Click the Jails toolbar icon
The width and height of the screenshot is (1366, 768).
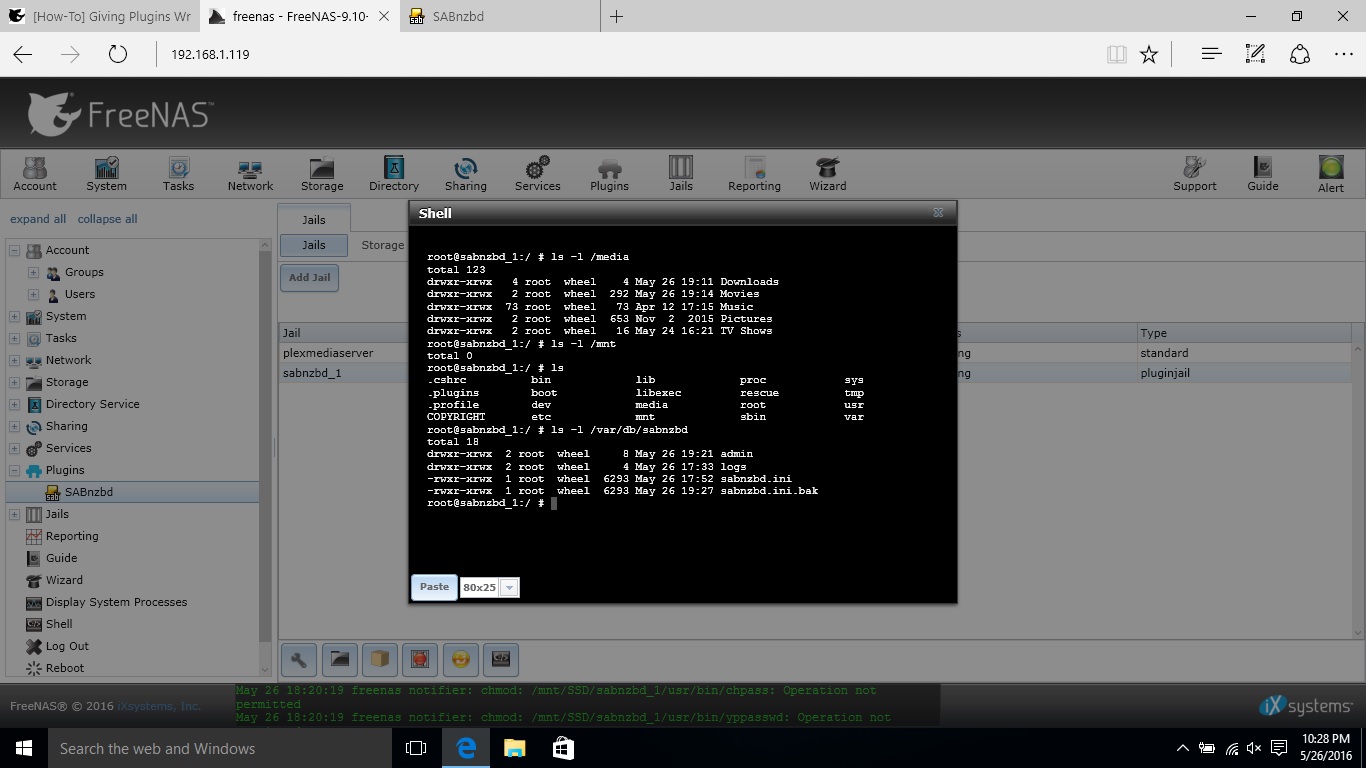681,172
